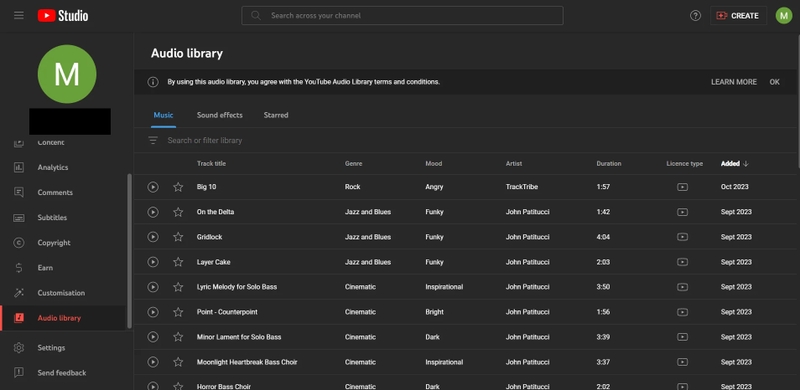
Task: Play Lyric Melody for Solo Bass
Action: (153, 287)
